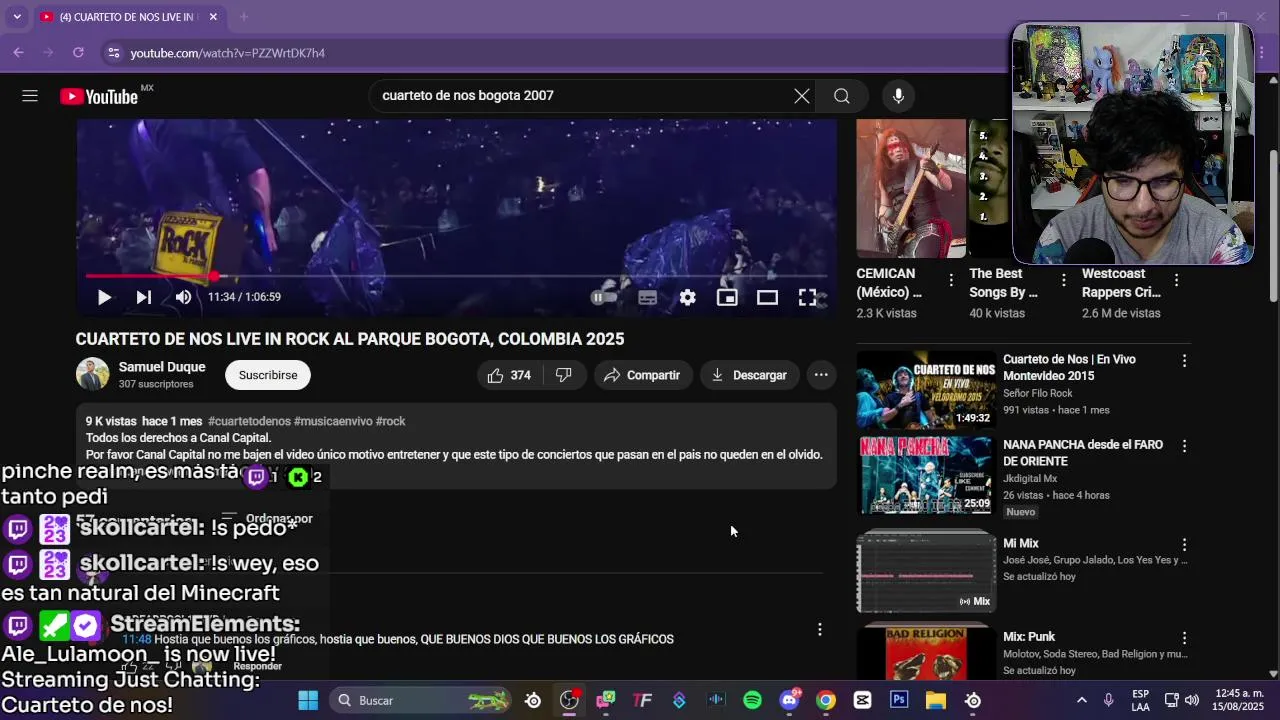This screenshot has width=1280, height=720.
Task: Open File Explorer from the taskbar
Action: tap(936, 700)
